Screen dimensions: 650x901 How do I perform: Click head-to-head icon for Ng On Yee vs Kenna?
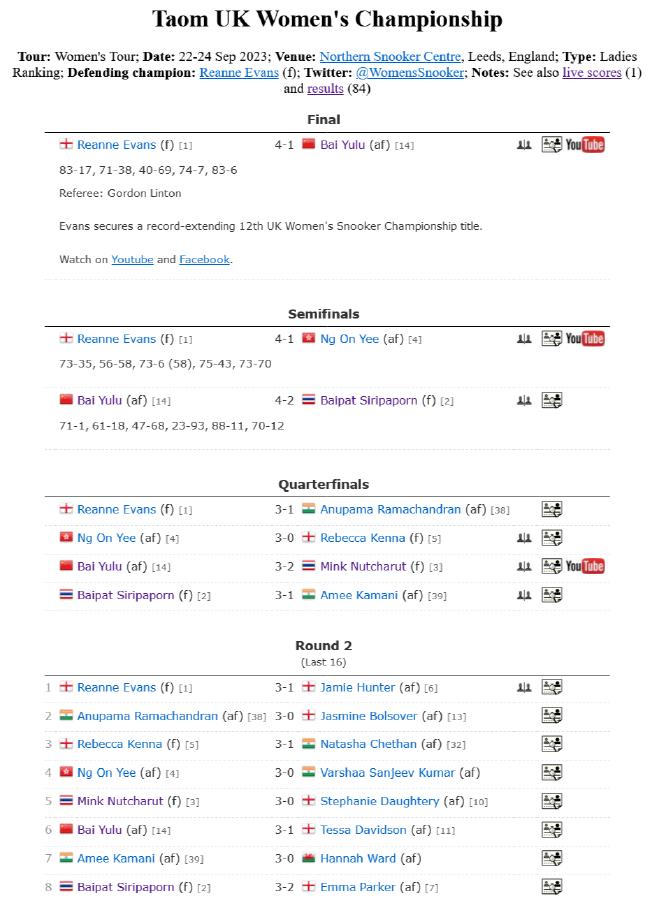(x=524, y=538)
